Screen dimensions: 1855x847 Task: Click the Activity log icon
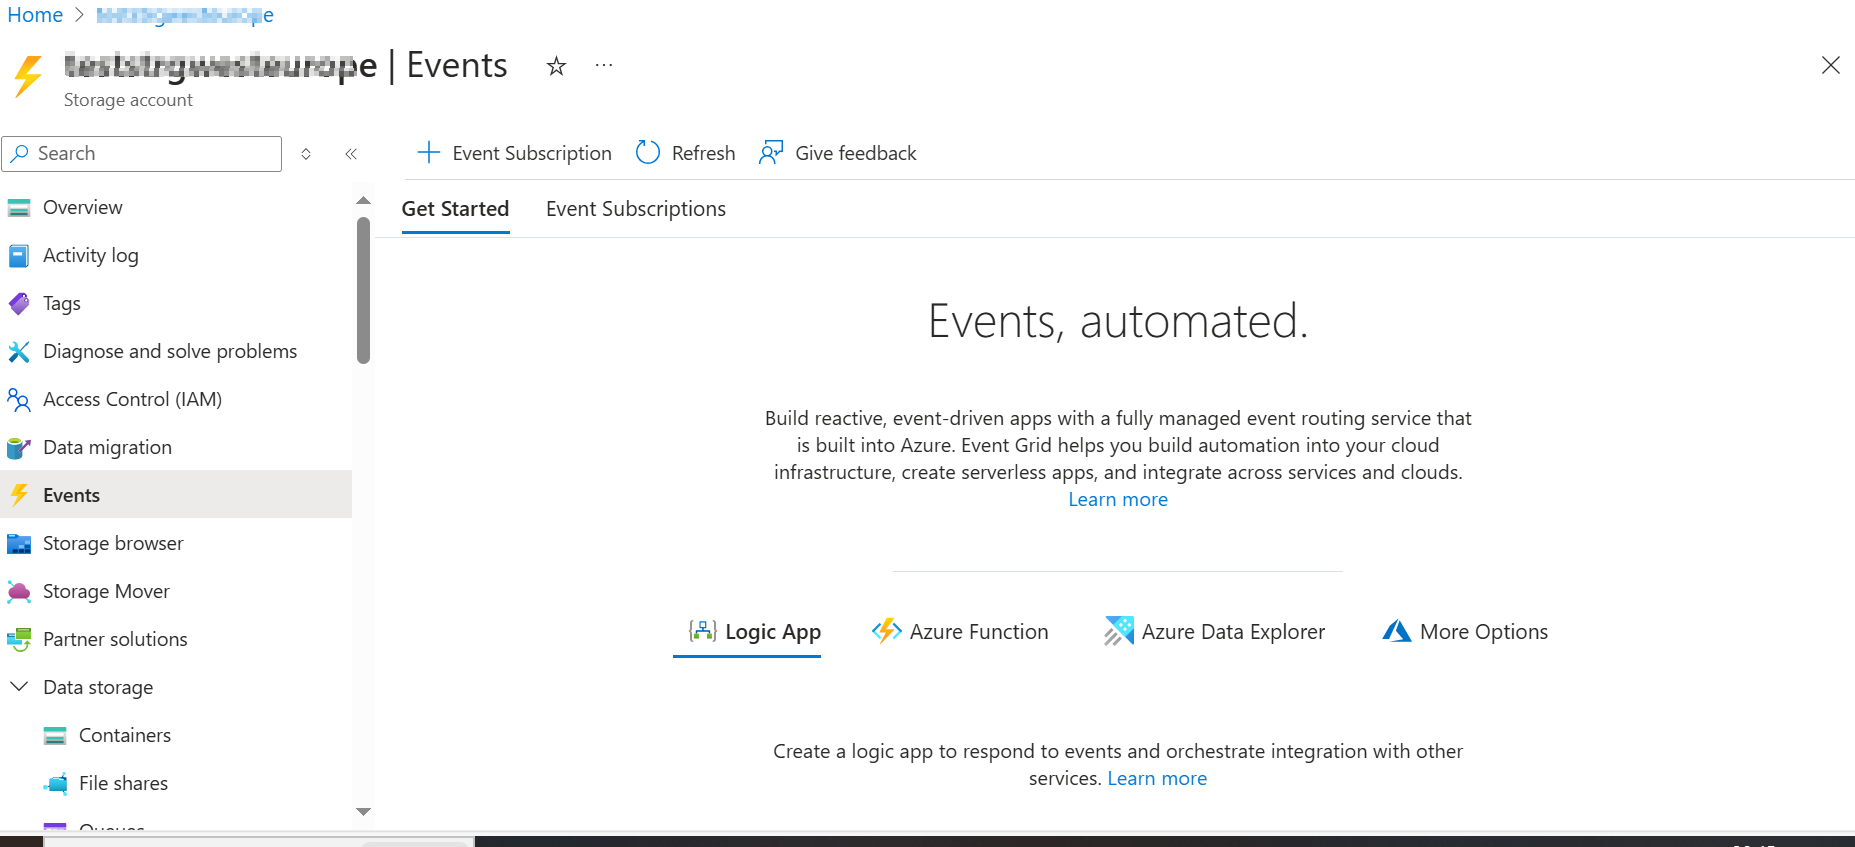[x=19, y=256]
